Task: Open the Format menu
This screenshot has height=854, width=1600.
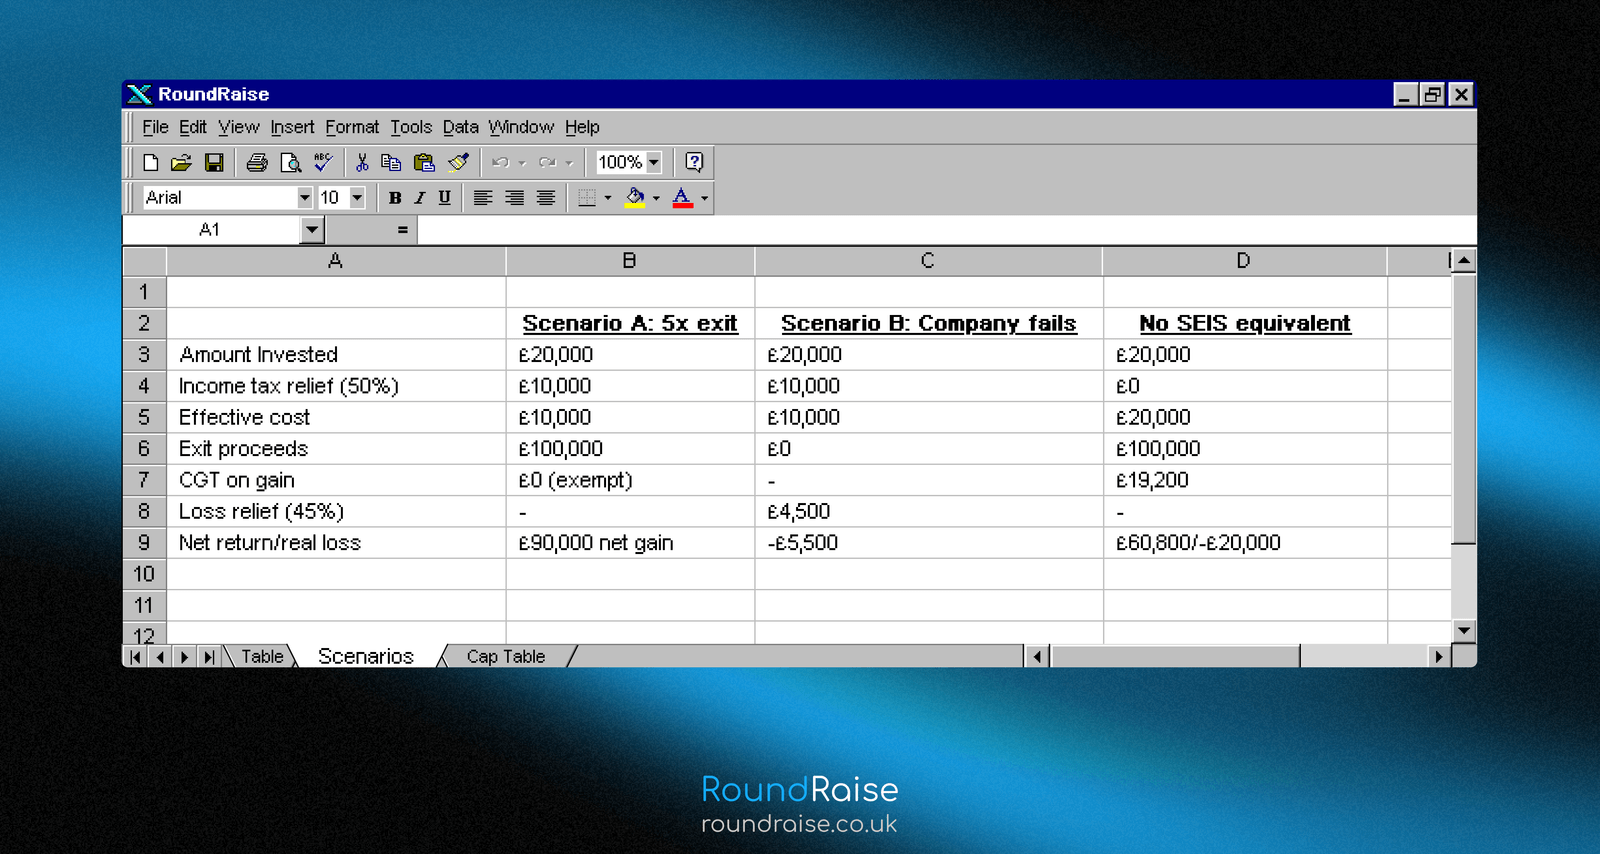Action: tap(352, 127)
